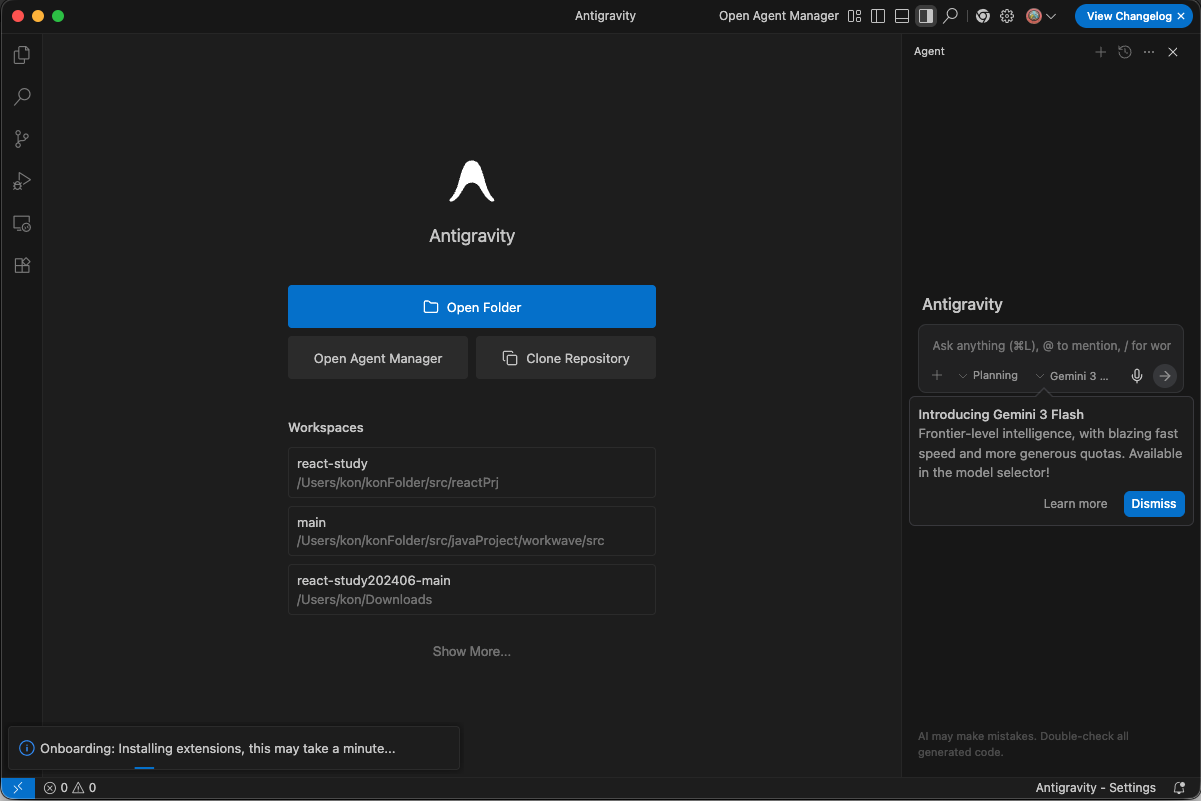Send the prompt with the arrow button
This screenshot has height=801, width=1201.
pos(1164,376)
